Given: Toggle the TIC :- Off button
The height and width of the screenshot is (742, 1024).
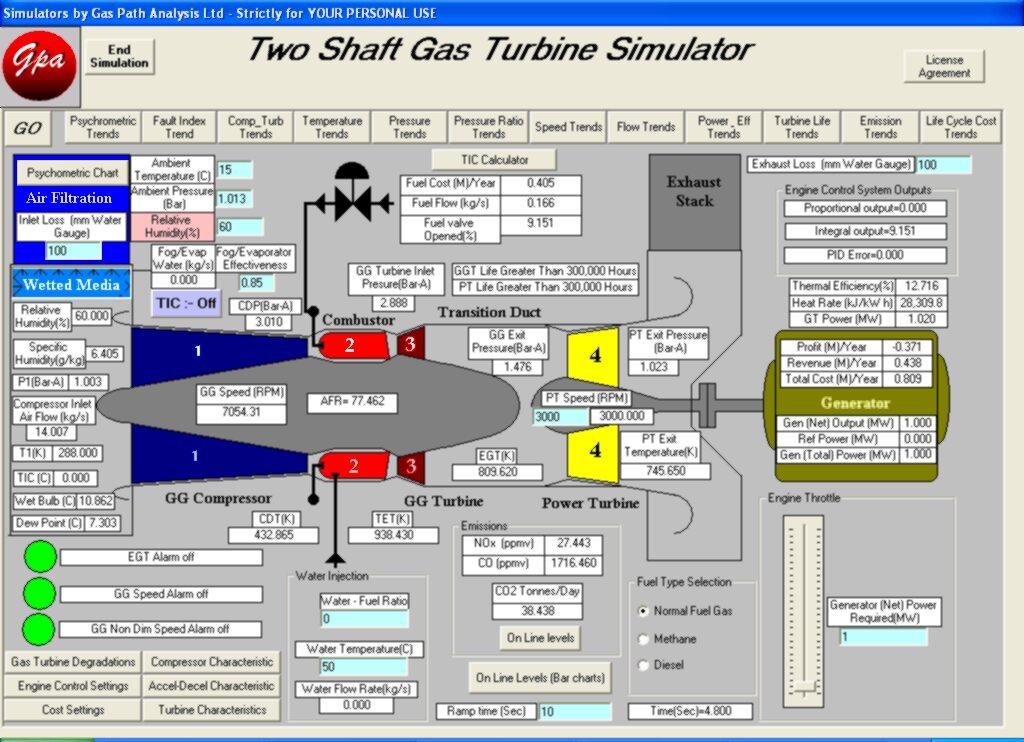Looking at the screenshot, I should tap(186, 302).
